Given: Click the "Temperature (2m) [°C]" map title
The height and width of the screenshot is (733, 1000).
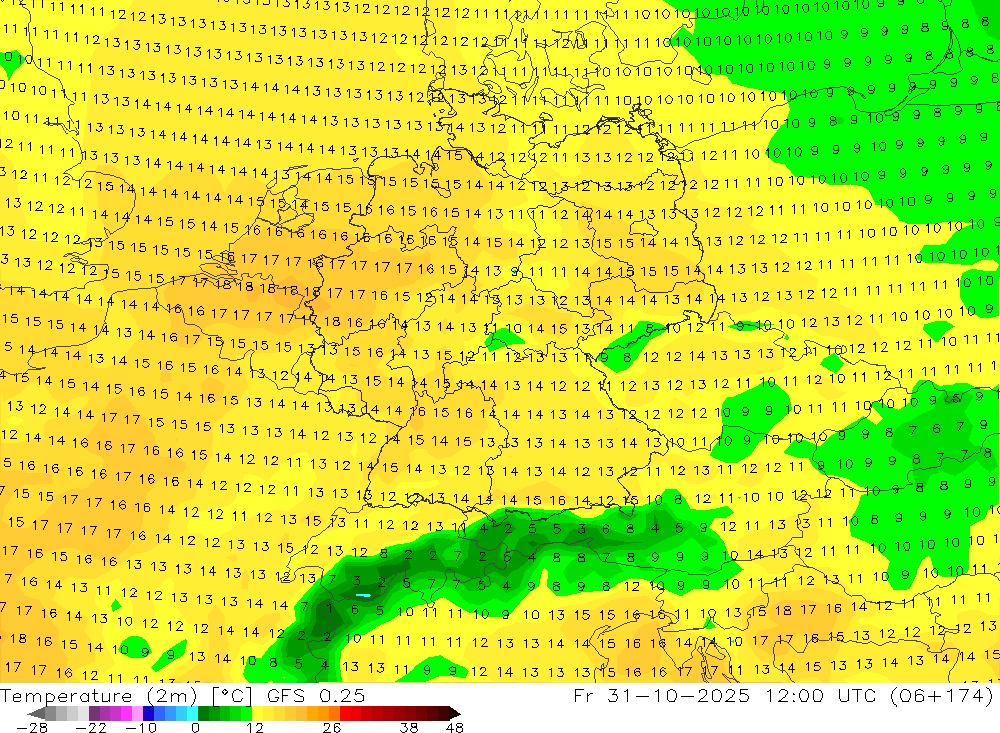Looking at the screenshot, I should pyautogui.click(x=126, y=695).
